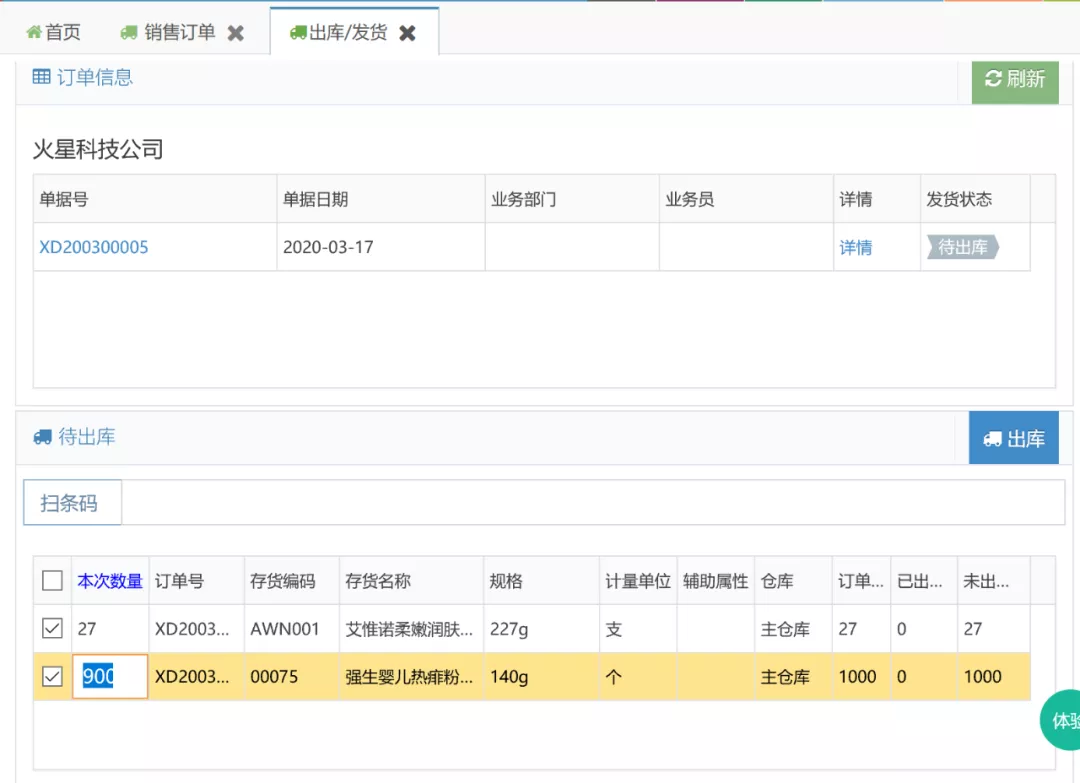The image size is (1080, 783).
Task: Click the truck icon beside 待出库 heading
Action: tap(43, 437)
